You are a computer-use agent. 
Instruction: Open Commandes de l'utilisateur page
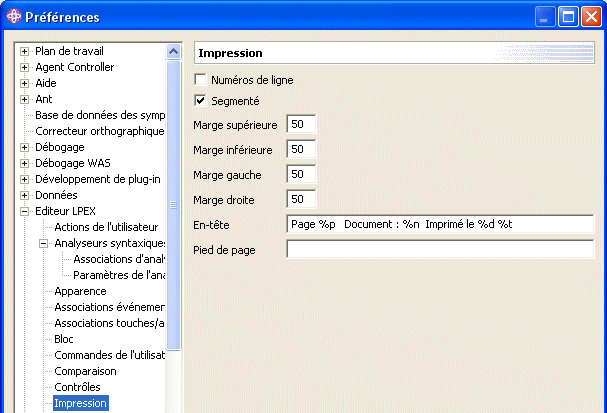[110, 355]
